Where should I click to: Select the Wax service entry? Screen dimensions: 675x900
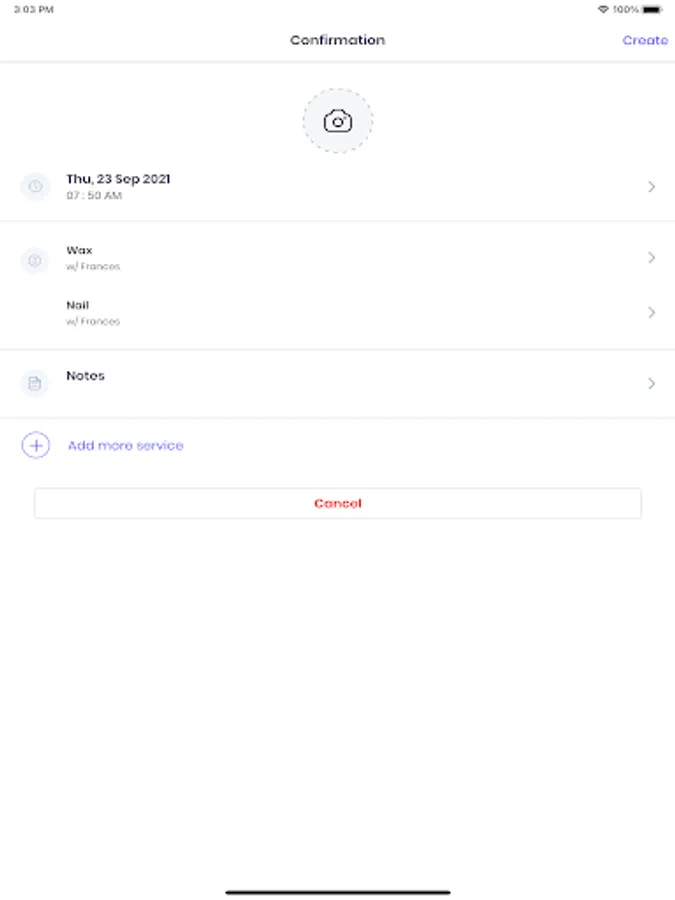click(80, 251)
